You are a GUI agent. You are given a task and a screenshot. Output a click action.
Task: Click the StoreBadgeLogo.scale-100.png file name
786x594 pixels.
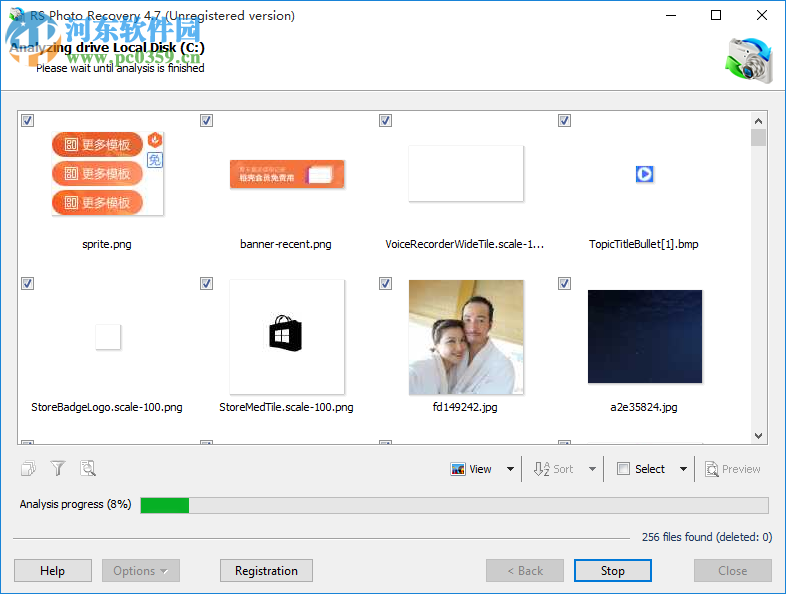coord(107,407)
